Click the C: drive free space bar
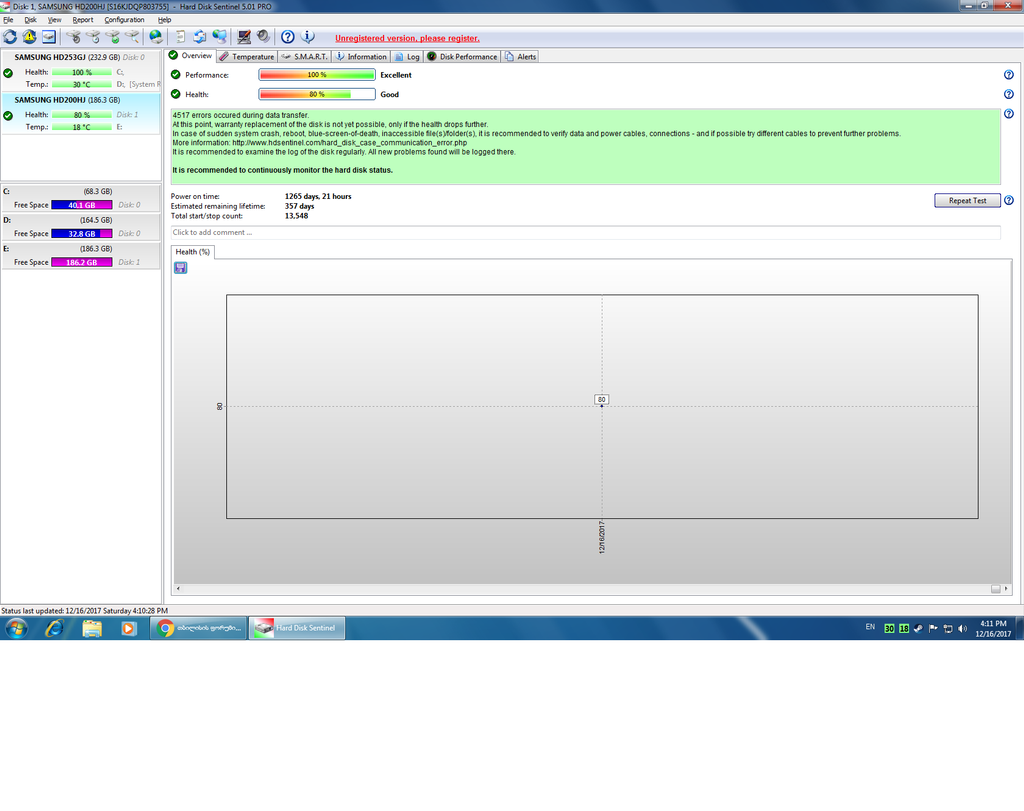This screenshot has height=811, width=1024. tap(82, 205)
